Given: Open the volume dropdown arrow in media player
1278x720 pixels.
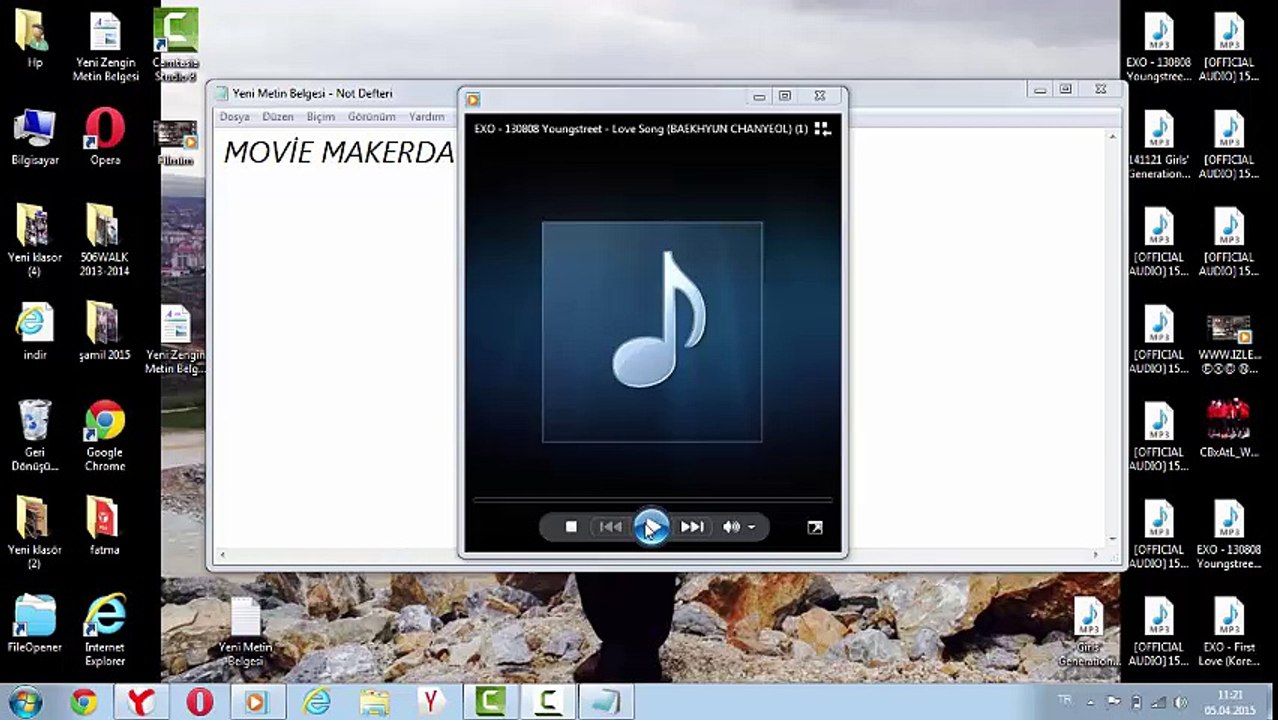Looking at the screenshot, I should [x=752, y=528].
